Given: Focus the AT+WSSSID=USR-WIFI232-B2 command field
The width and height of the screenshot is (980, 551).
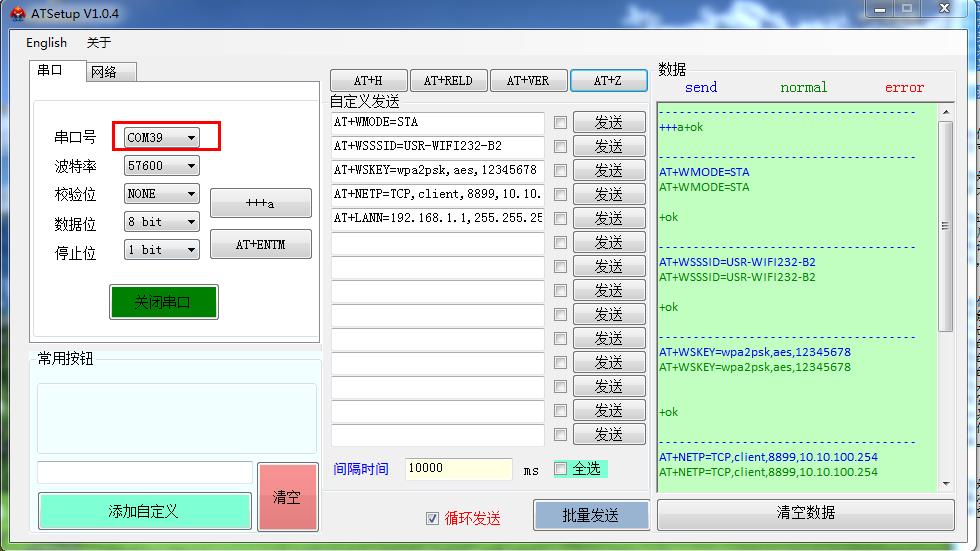Looking at the screenshot, I should 438,146.
